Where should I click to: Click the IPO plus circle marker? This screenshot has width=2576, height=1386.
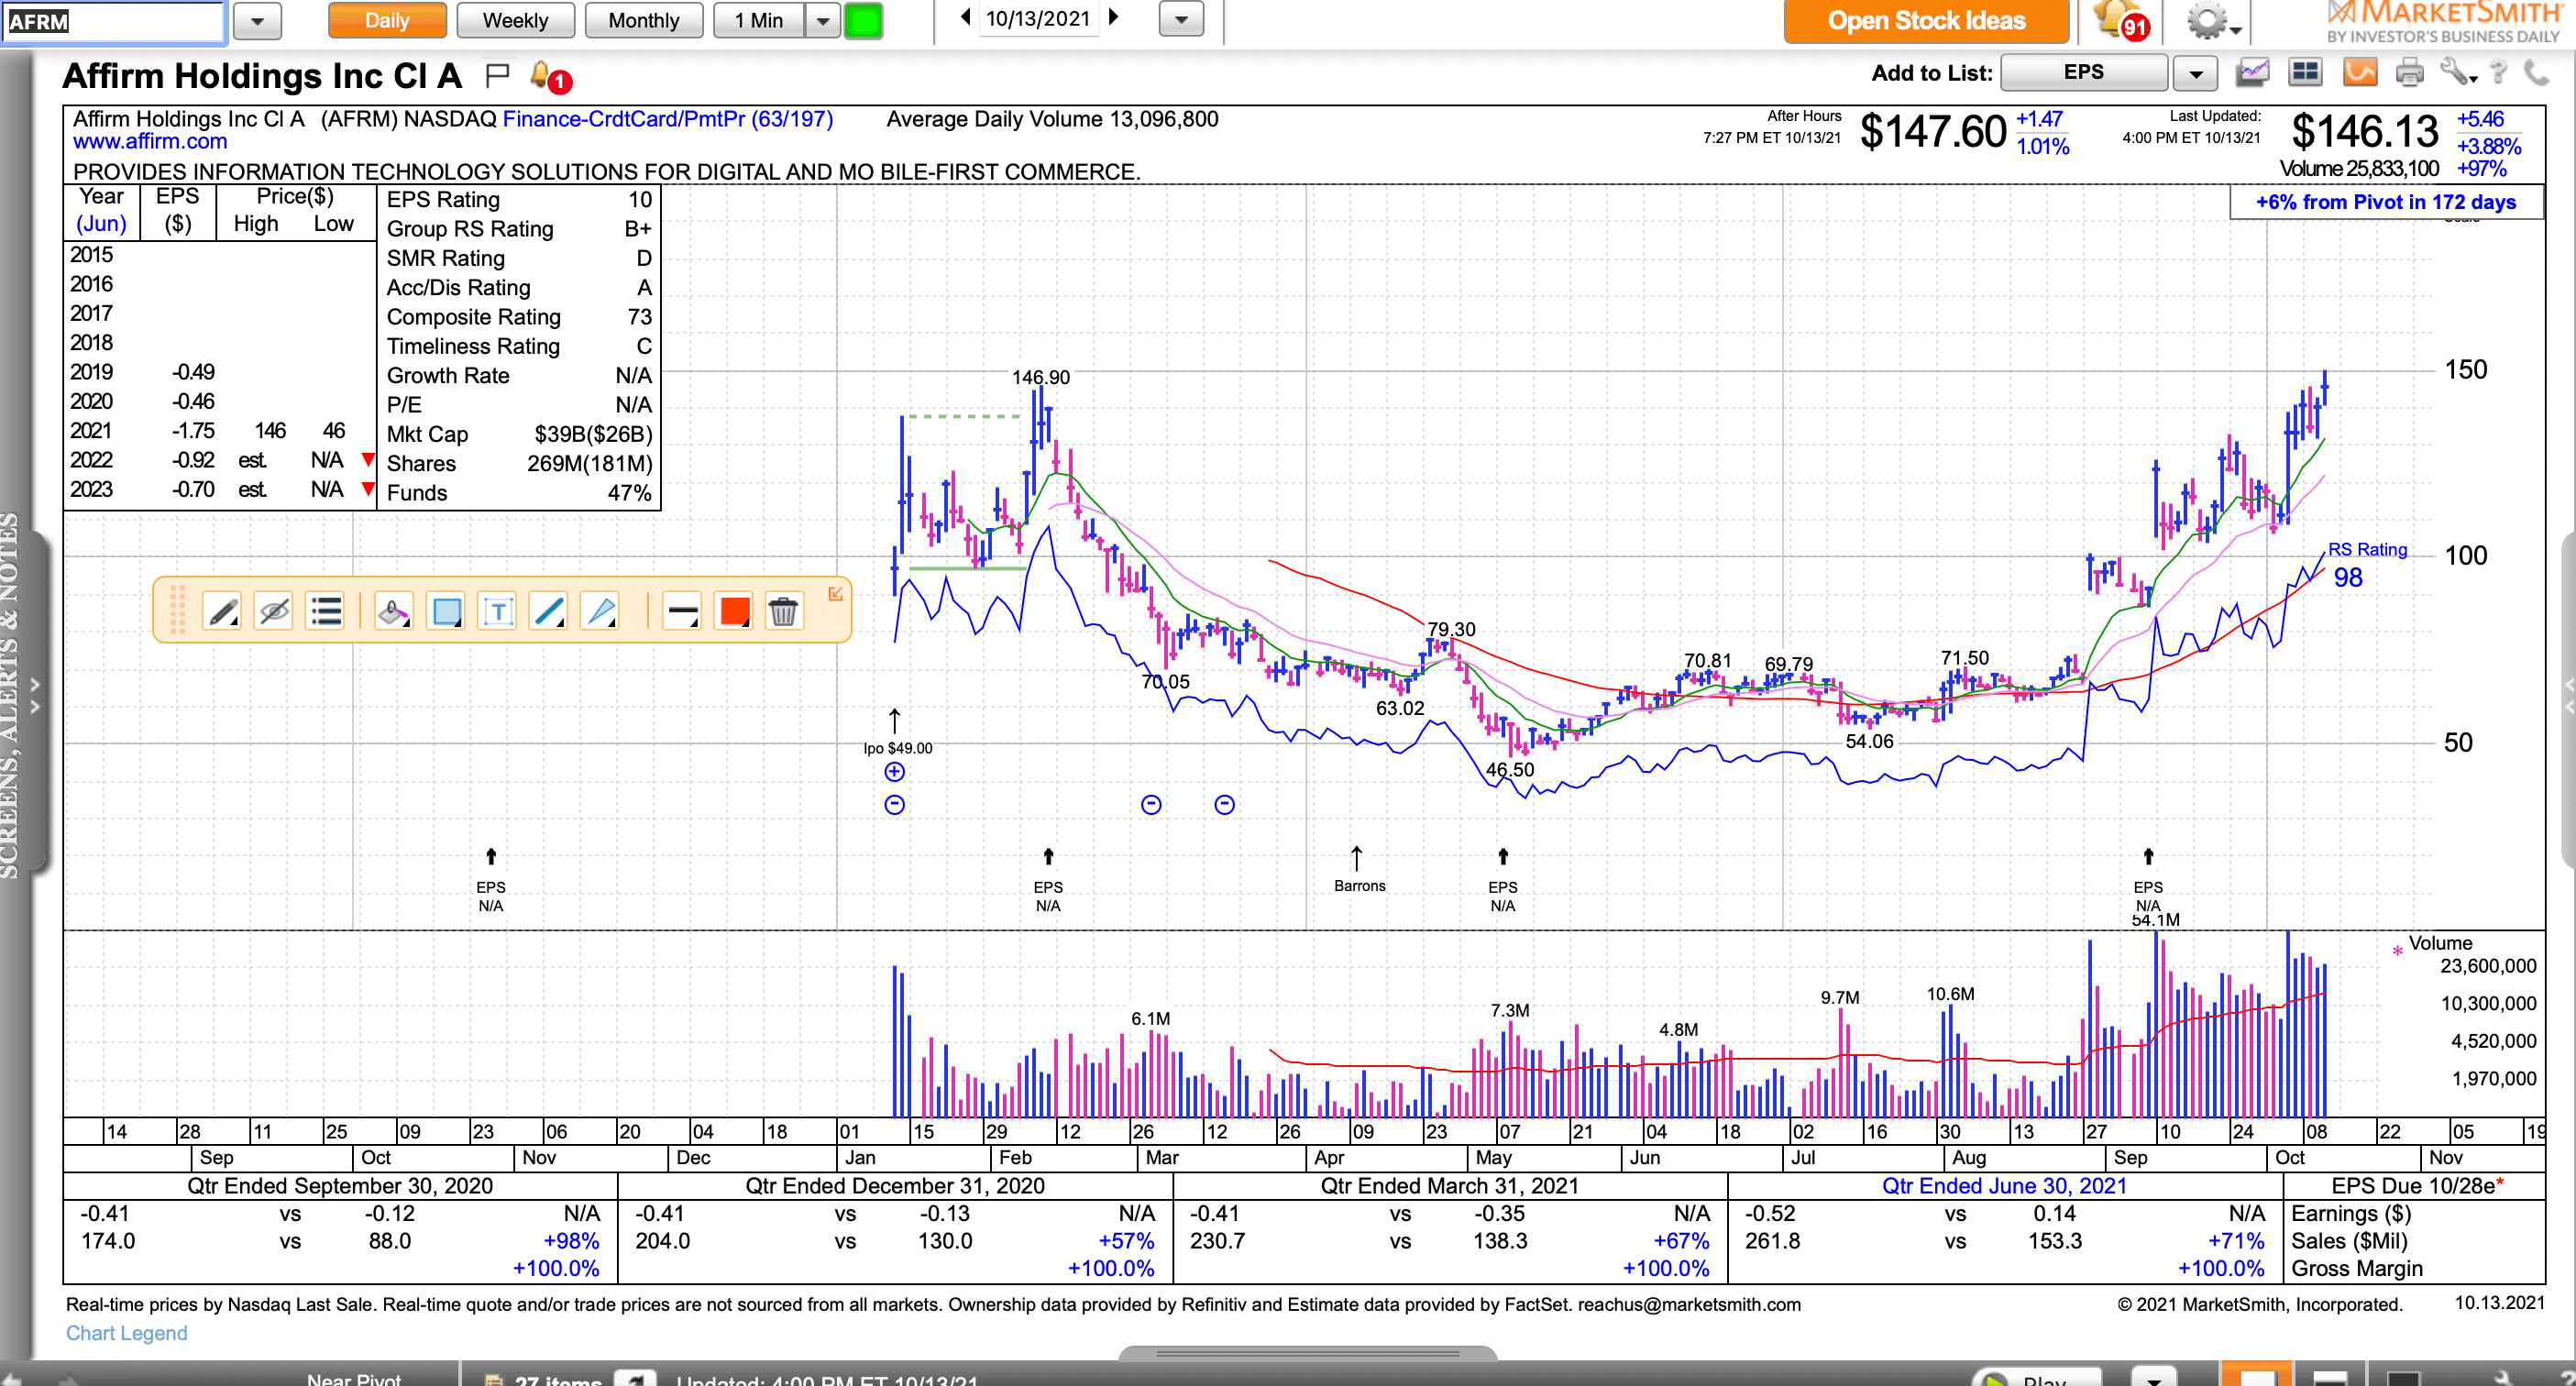point(895,772)
